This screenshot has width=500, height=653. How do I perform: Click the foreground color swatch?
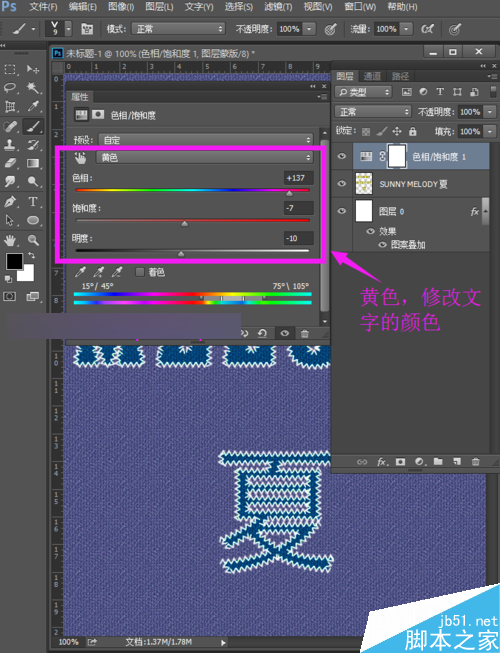(x=14, y=262)
